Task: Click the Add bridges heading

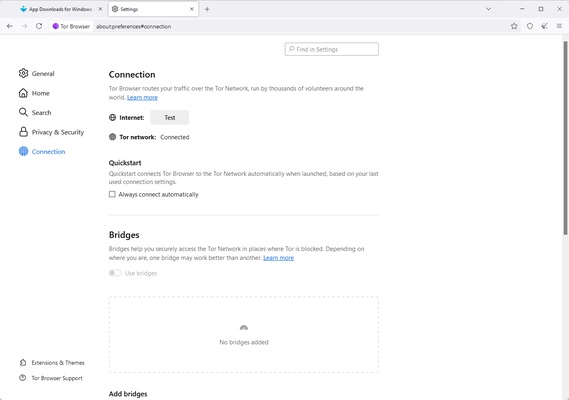Action: (x=128, y=394)
